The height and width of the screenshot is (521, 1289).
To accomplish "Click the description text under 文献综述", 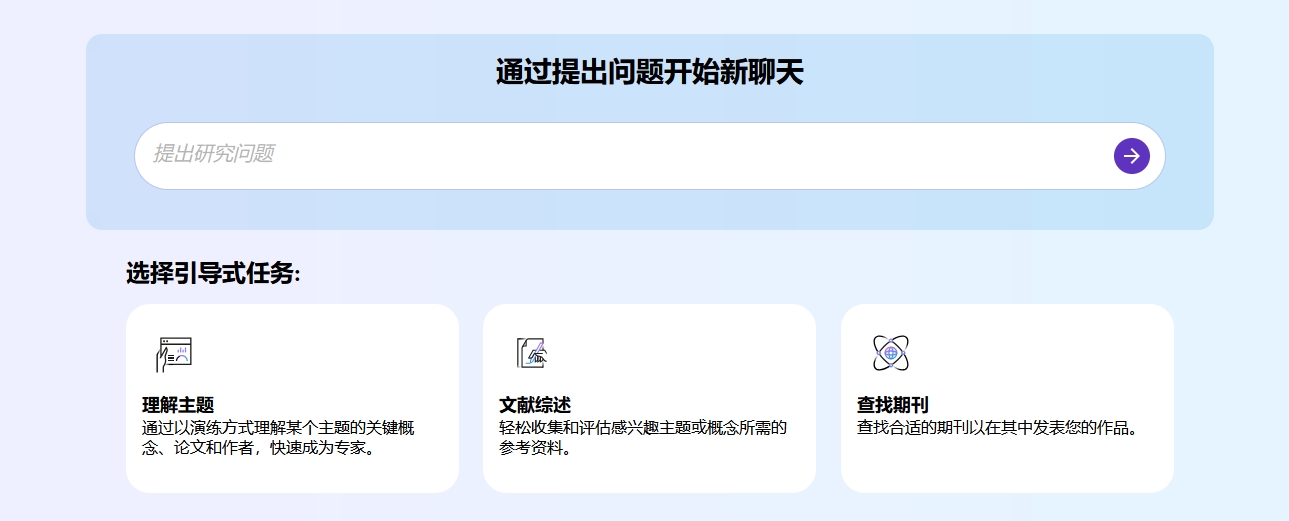I will tap(643, 438).
